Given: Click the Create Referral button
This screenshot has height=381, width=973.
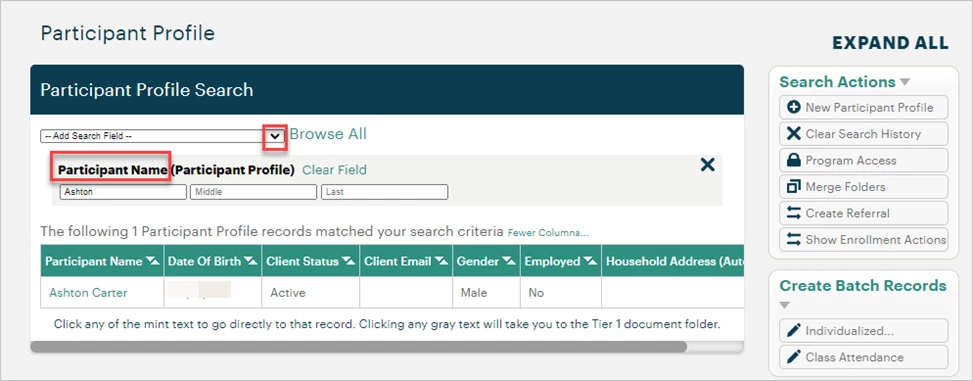Looking at the screenshot, I should pos(863,213).
